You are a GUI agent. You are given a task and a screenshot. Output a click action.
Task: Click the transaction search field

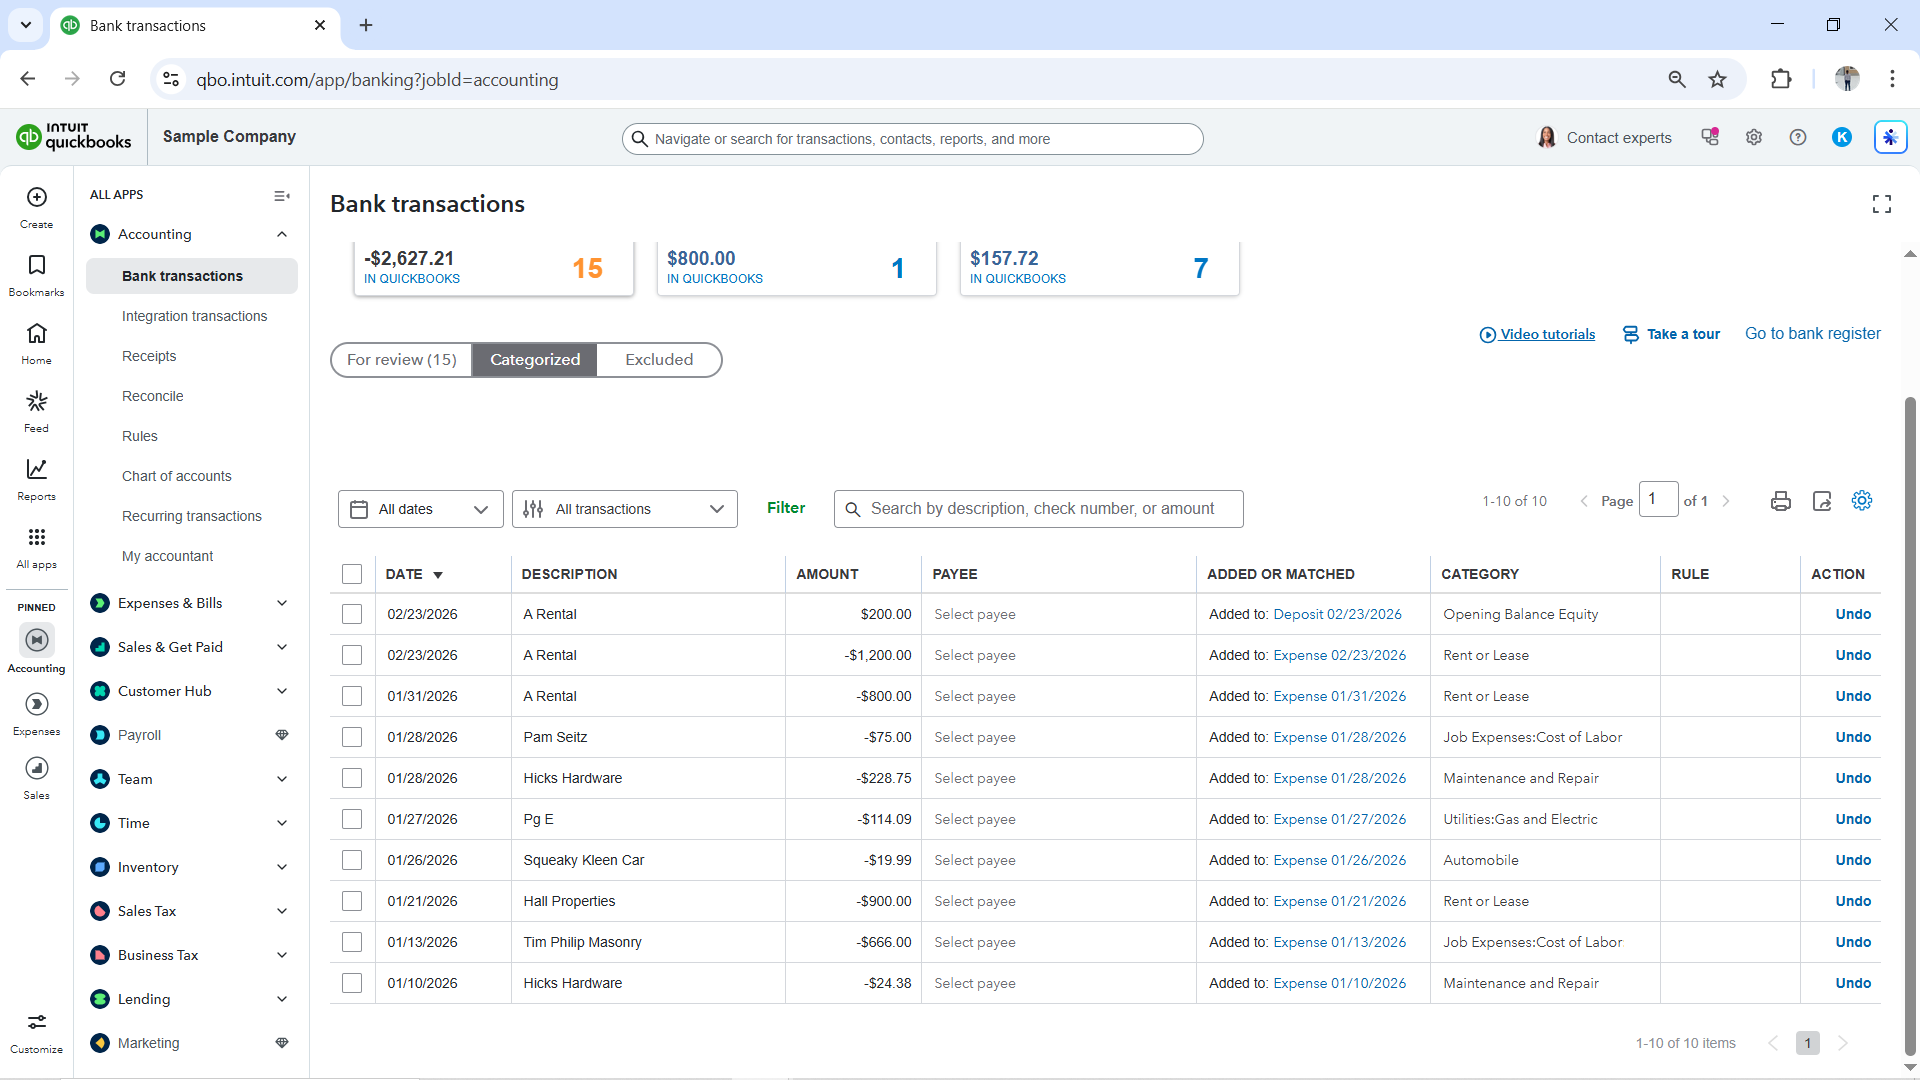(1040, 509)
